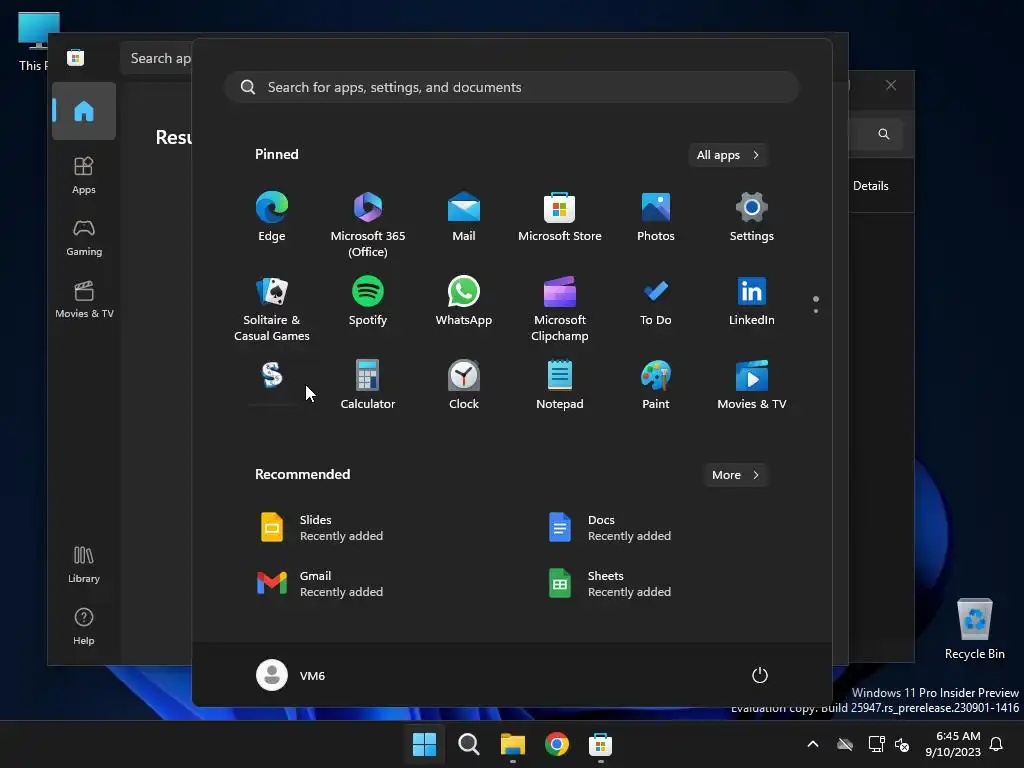Go to next pinned apps page dot
Viewport: 1024px width, 768px height.
(816, 311)
